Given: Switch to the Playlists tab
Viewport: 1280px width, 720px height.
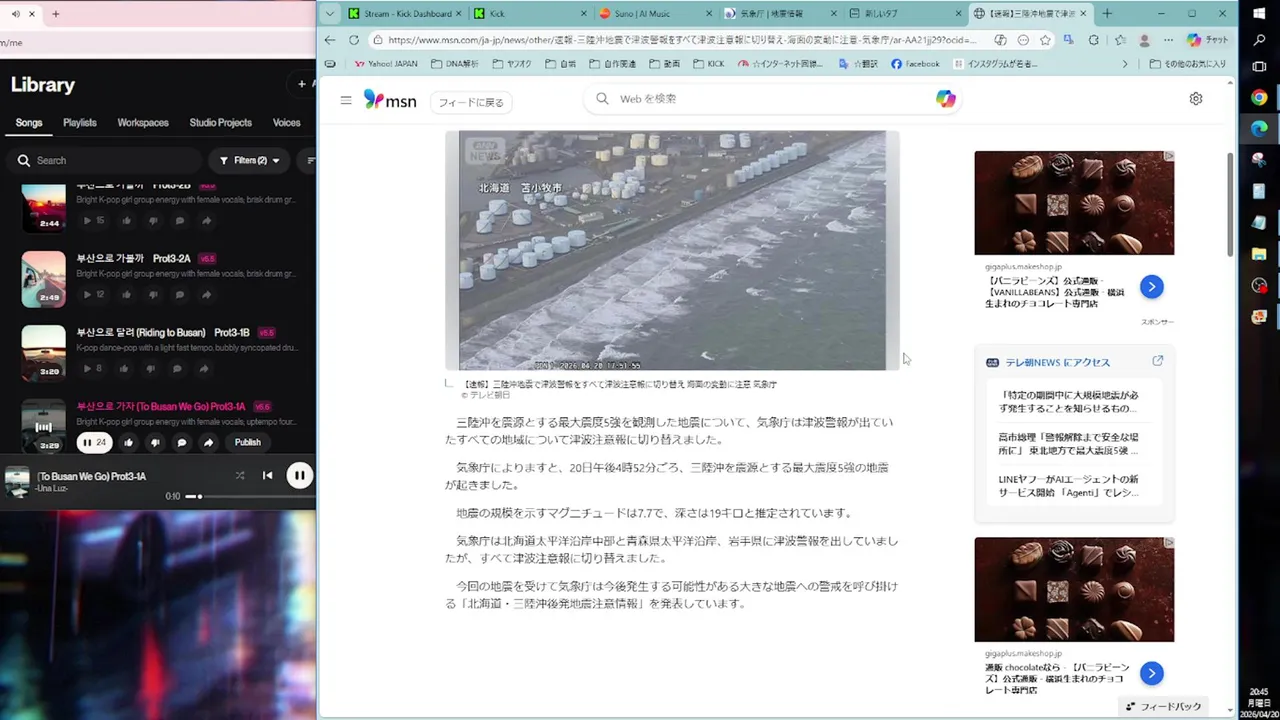Looking at the screenshot, I should click(x=80, y=122).
